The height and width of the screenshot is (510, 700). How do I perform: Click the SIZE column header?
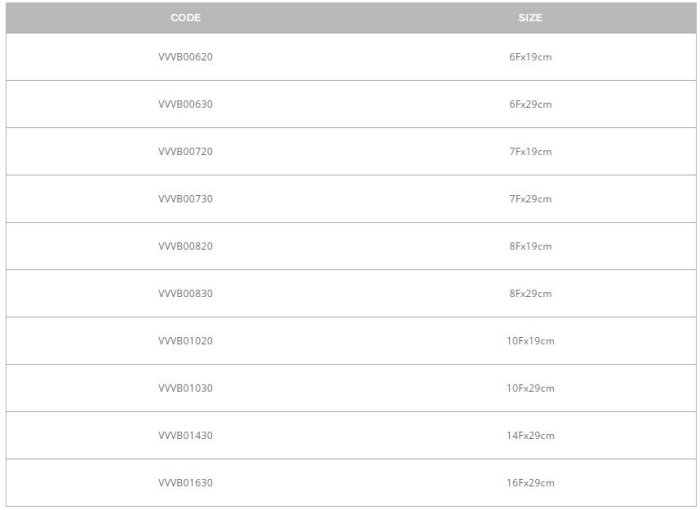[530, 18]
